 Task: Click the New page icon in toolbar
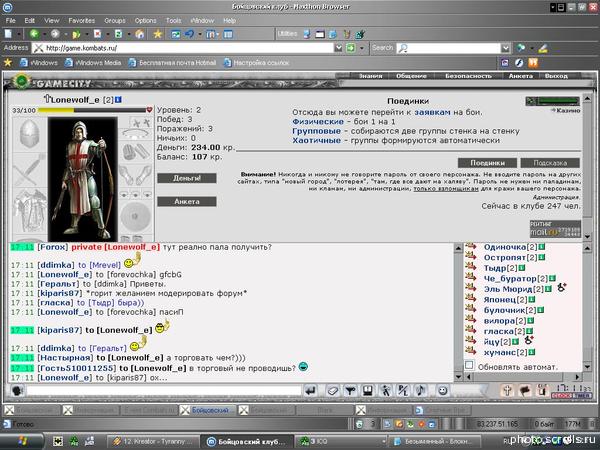8,34
